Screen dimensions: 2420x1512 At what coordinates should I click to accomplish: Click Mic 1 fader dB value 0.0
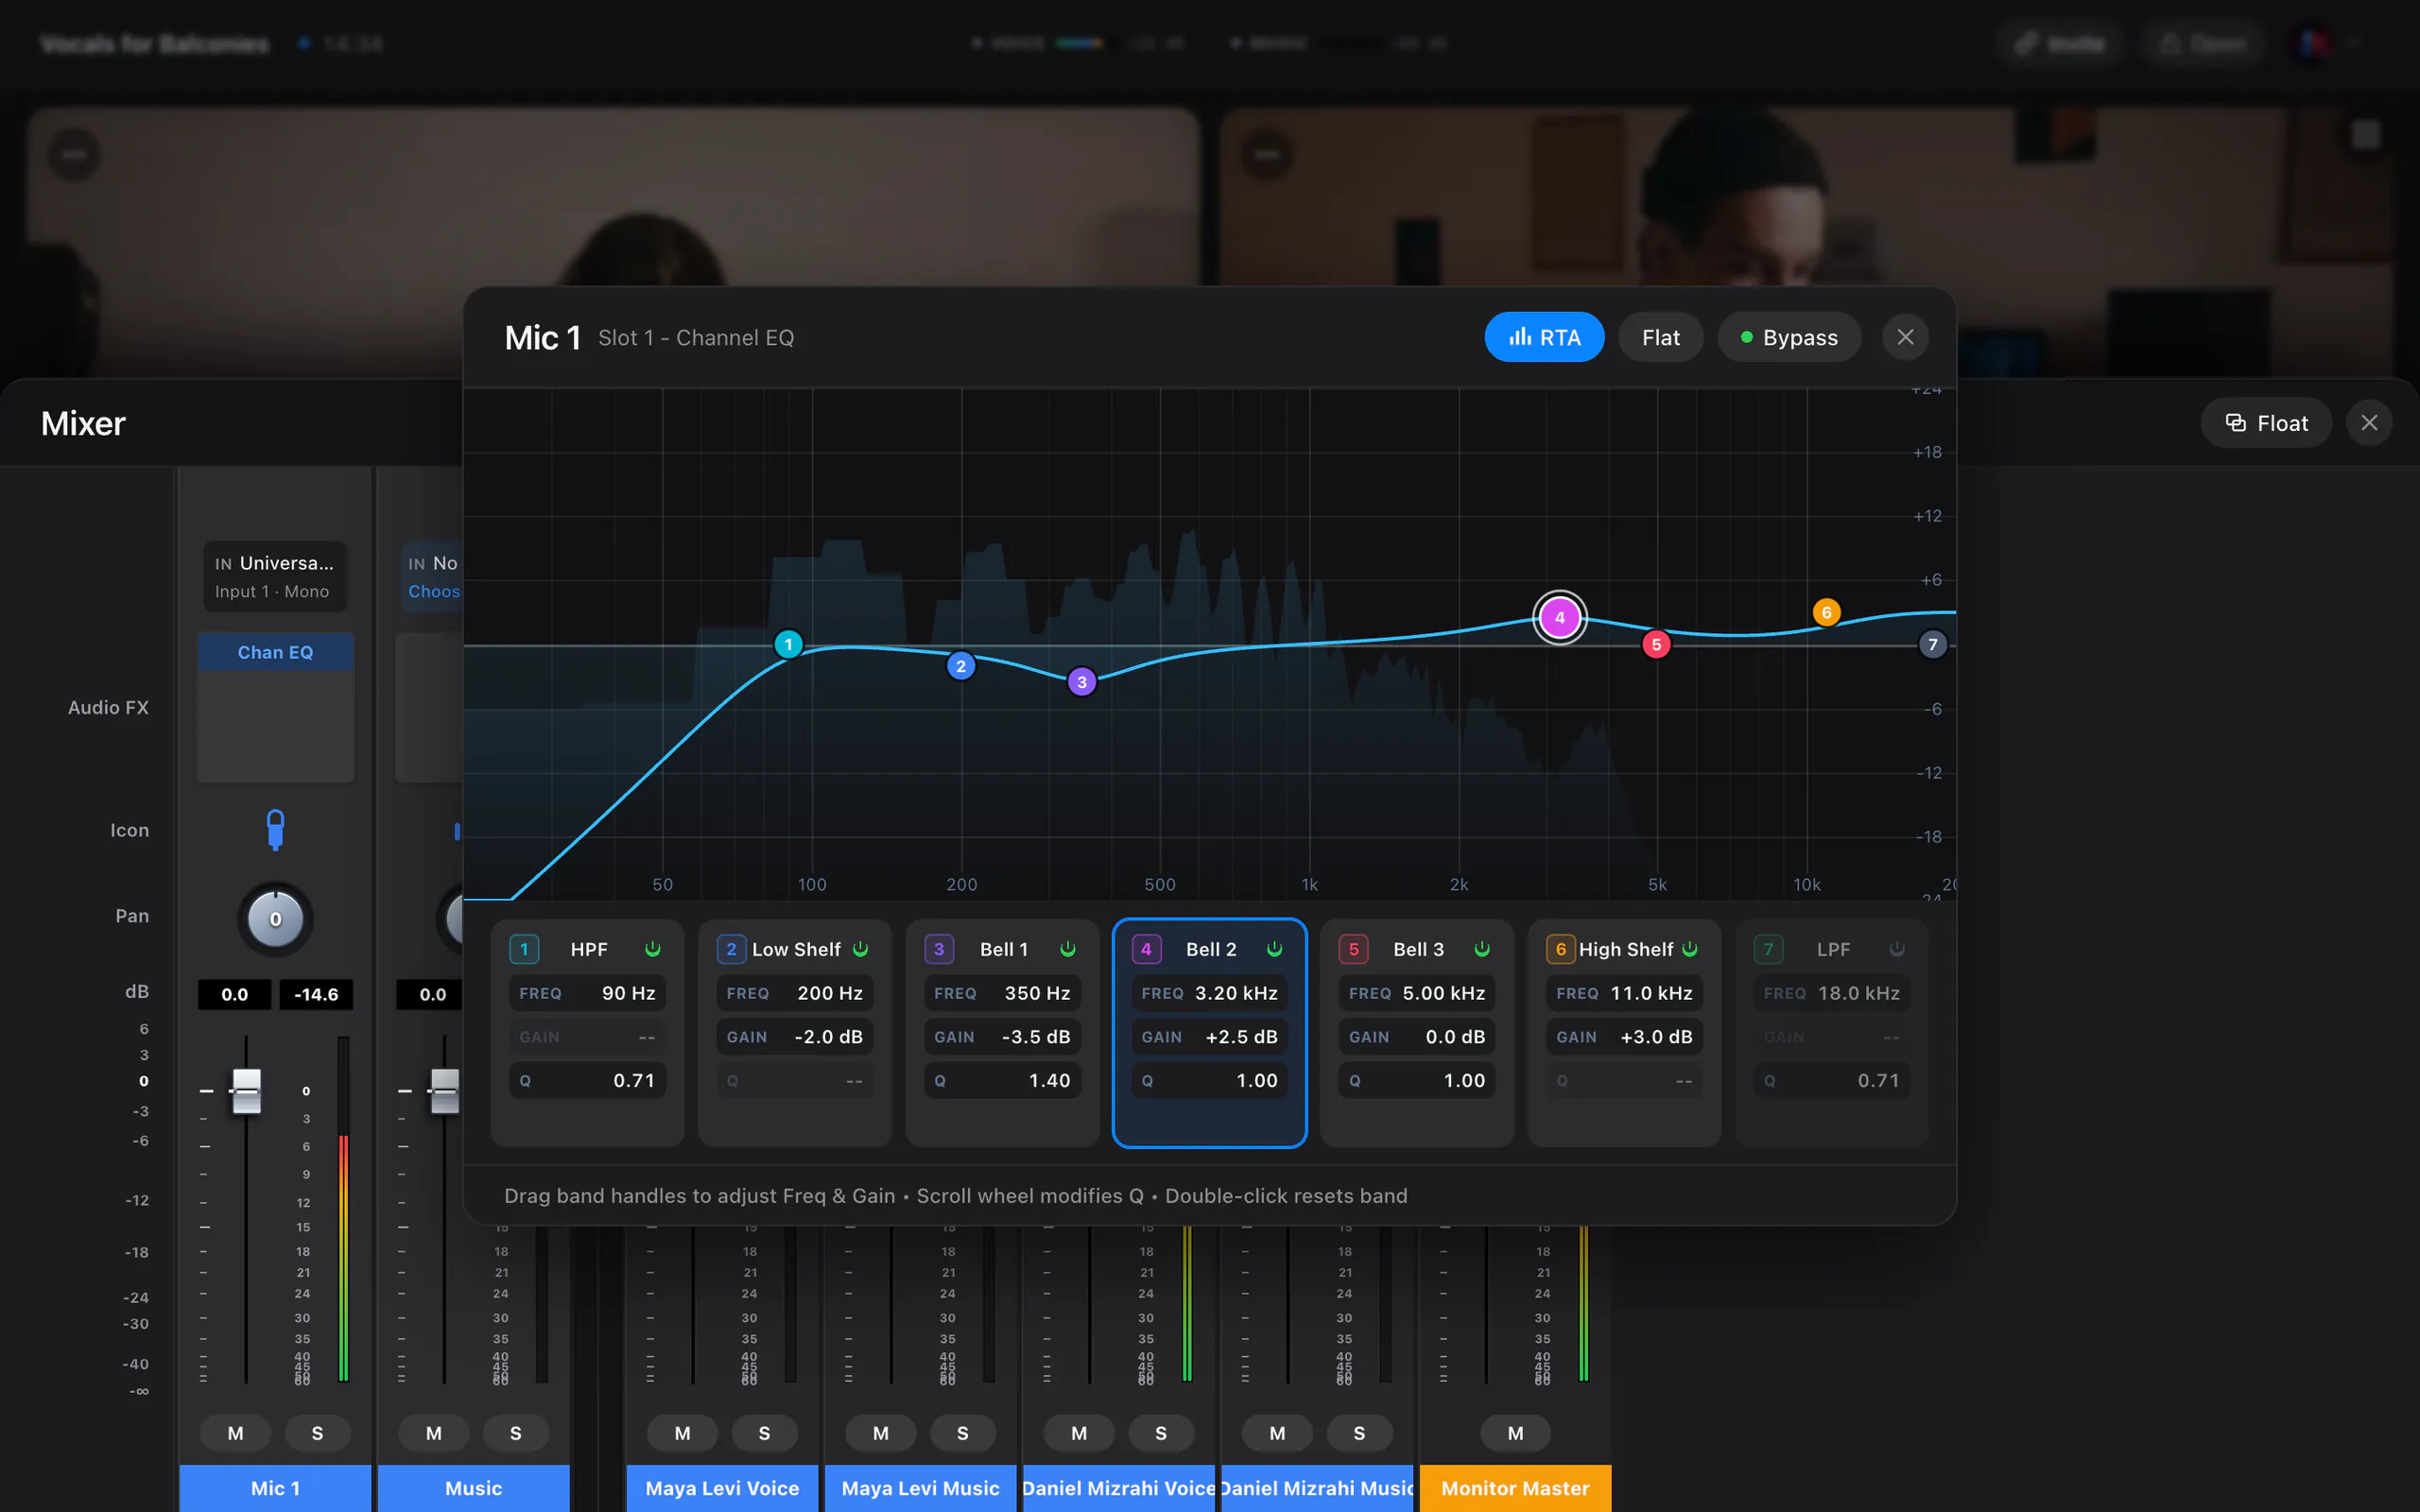pos(234,994)
